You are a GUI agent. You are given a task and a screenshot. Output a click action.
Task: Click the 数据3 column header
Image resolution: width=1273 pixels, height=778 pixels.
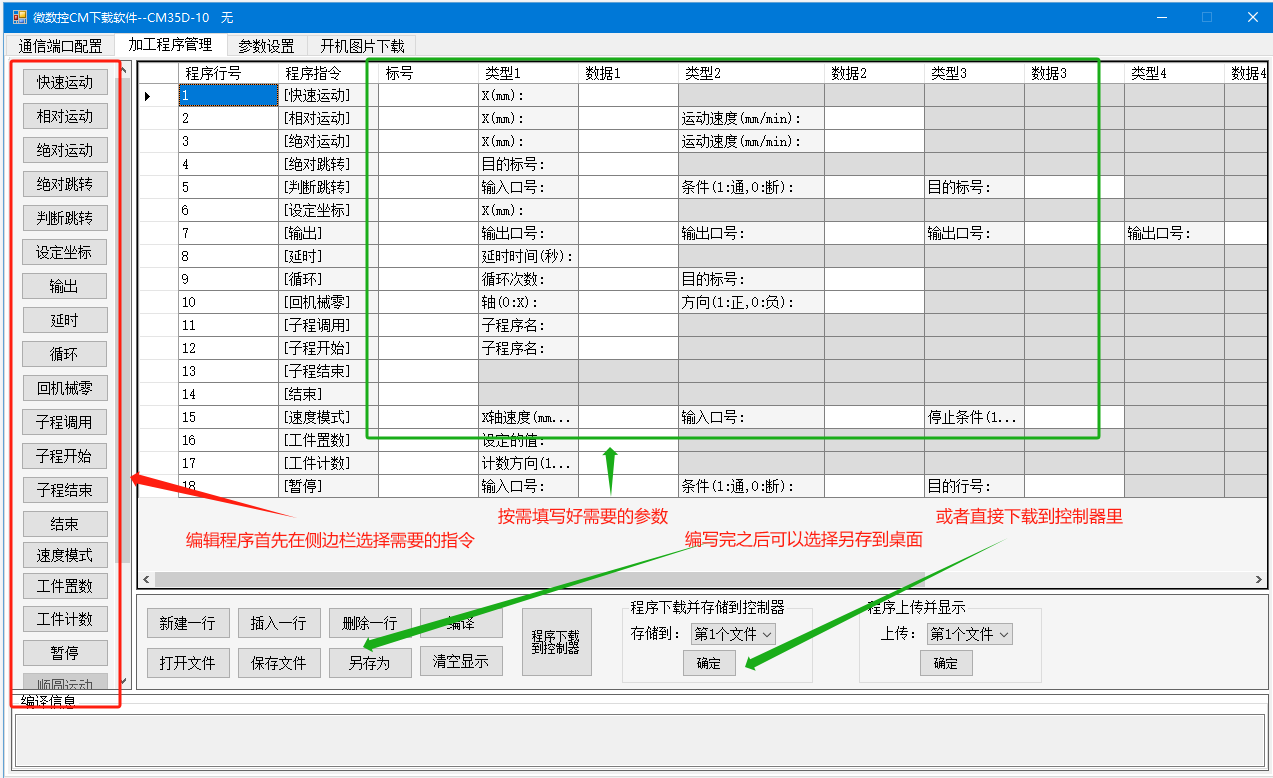click(1075, 73)
